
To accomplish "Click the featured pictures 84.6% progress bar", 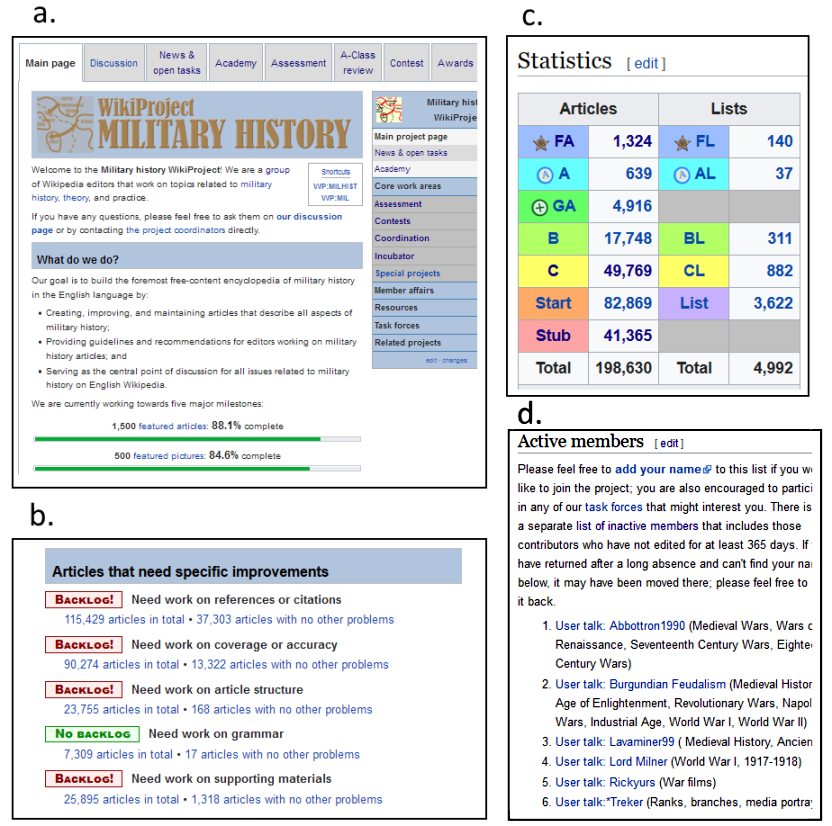I will (x=197, y=468).
